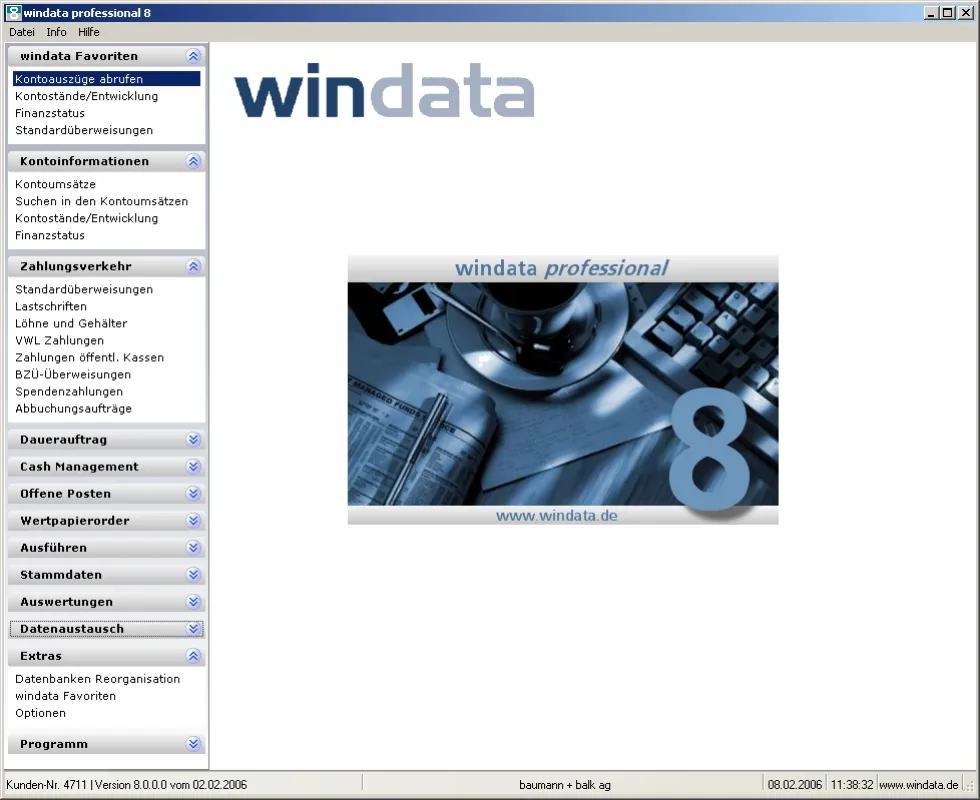Minimize the windata professional window
Image resolution: width=980 pixels, height=800 pixels.
[931, 12]
